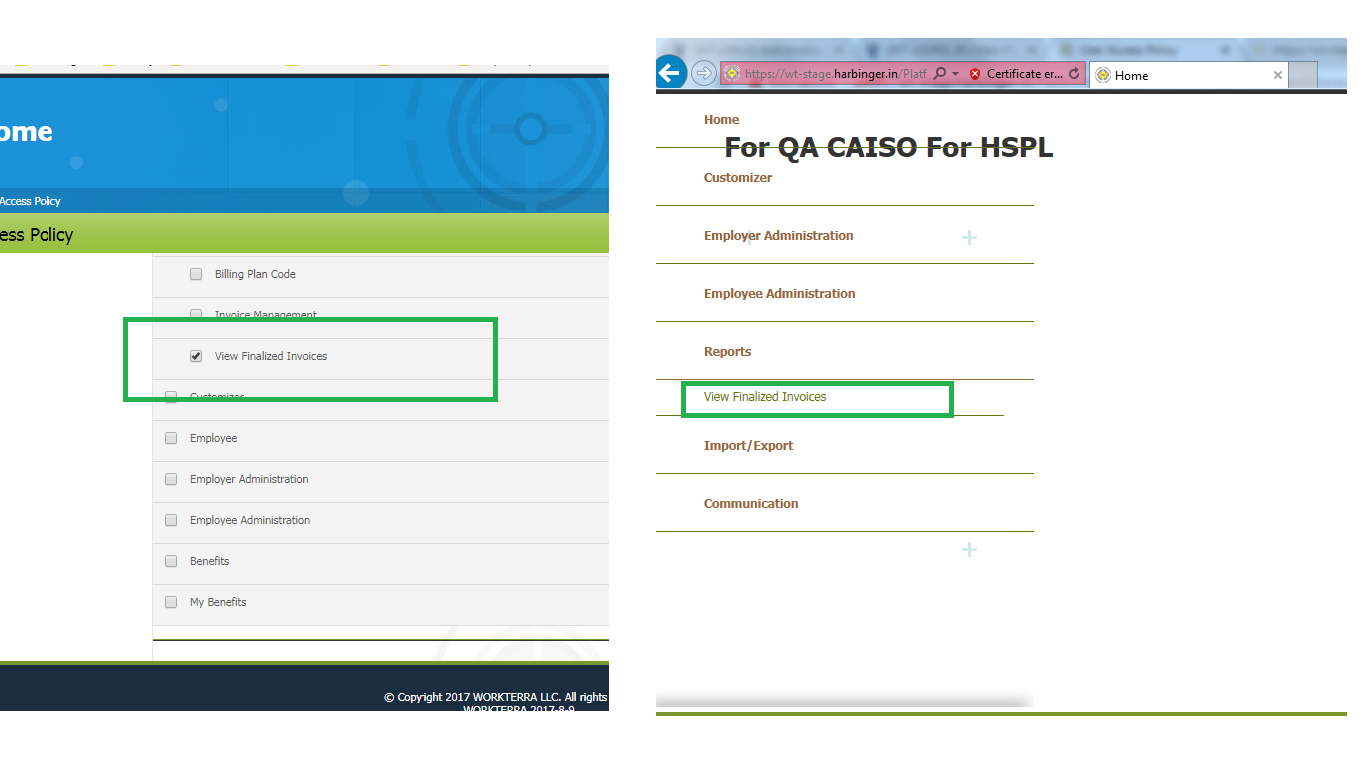Click the browser Back arrow button
The height and width of the screenshot is (768, 1366).
pyautogui.click(x=670, y=73)
